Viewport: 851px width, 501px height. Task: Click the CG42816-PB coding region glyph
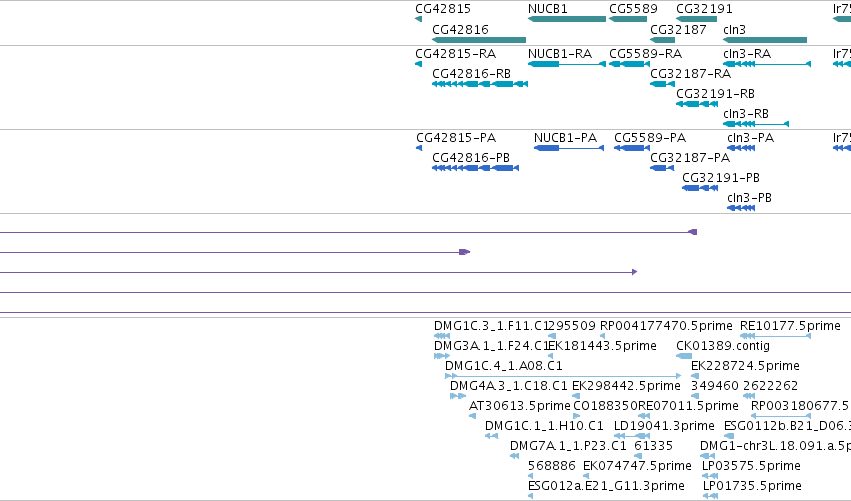click(475, 168)
